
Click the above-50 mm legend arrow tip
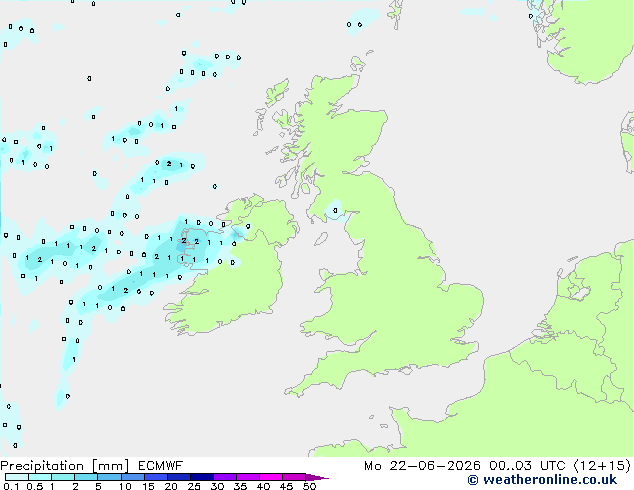point(318,478)
